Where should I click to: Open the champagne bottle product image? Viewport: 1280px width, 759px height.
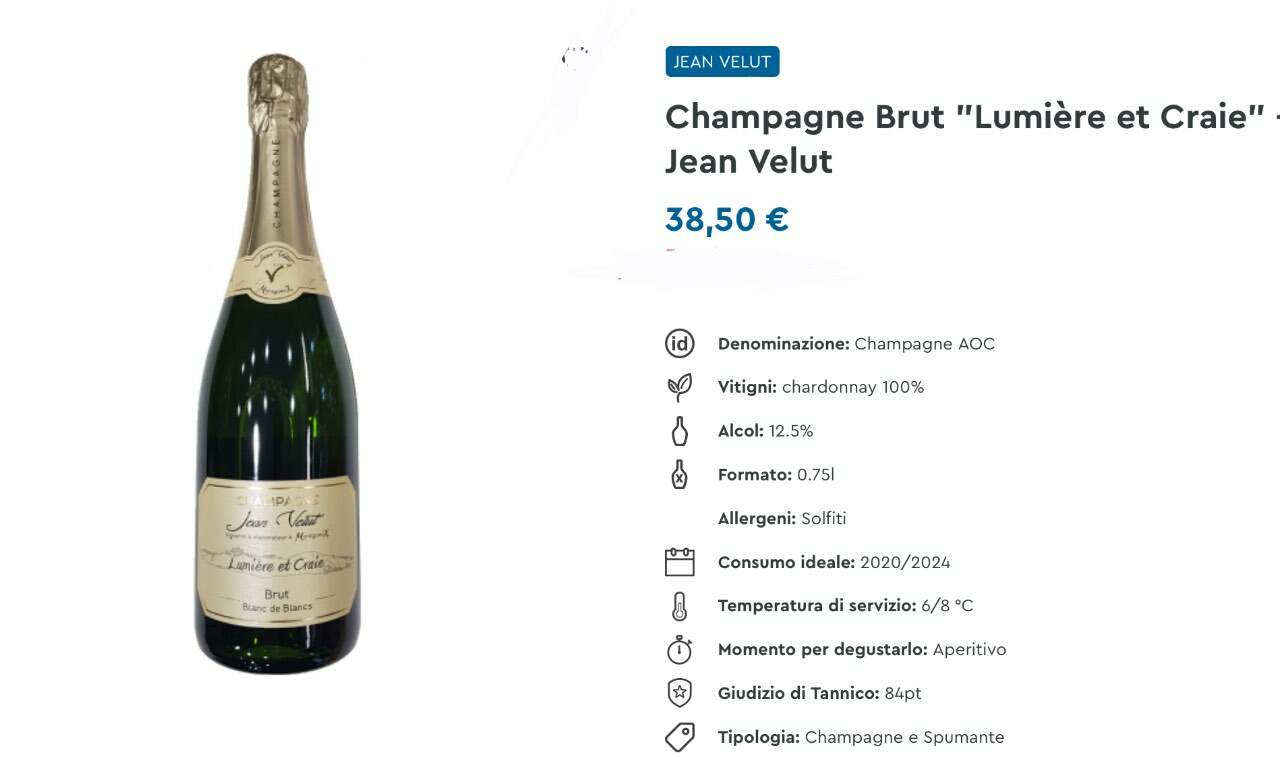(x=278, y=364)
